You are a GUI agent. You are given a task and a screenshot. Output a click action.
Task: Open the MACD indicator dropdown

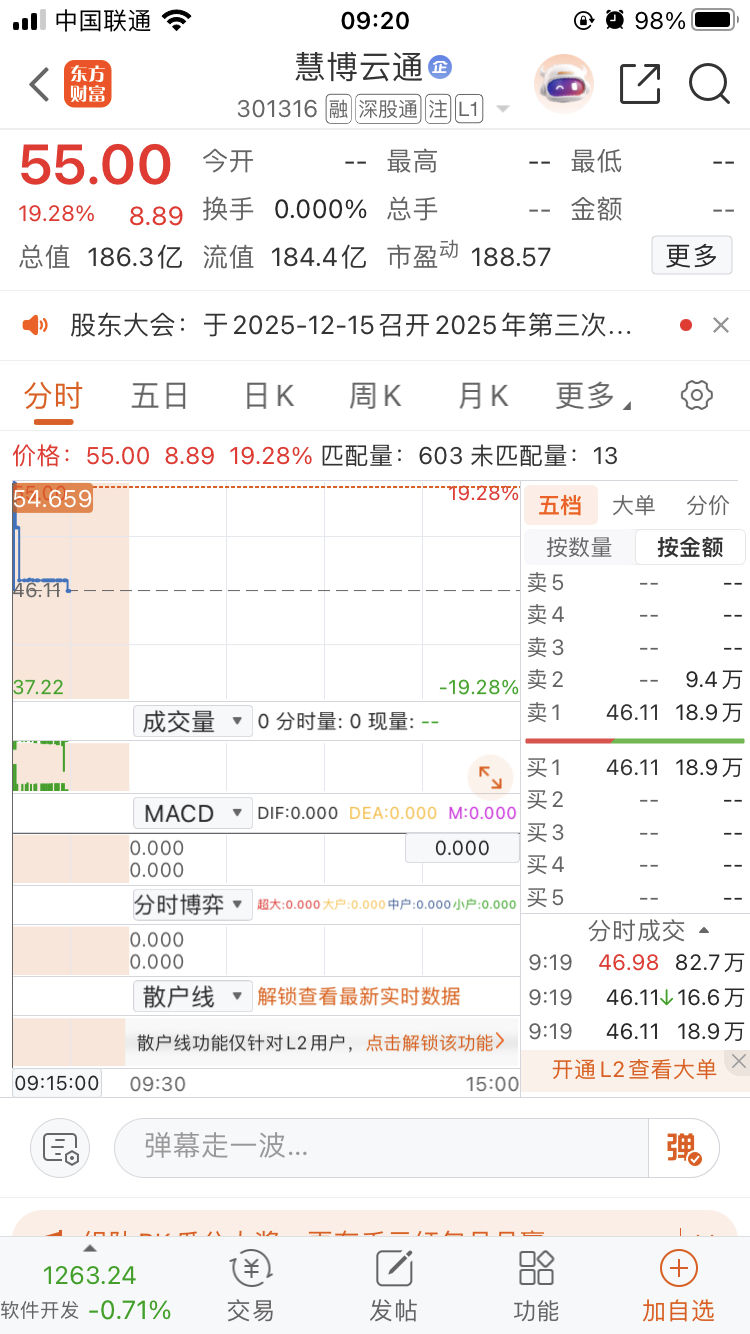pyautogui.click(x=193, y=813)
